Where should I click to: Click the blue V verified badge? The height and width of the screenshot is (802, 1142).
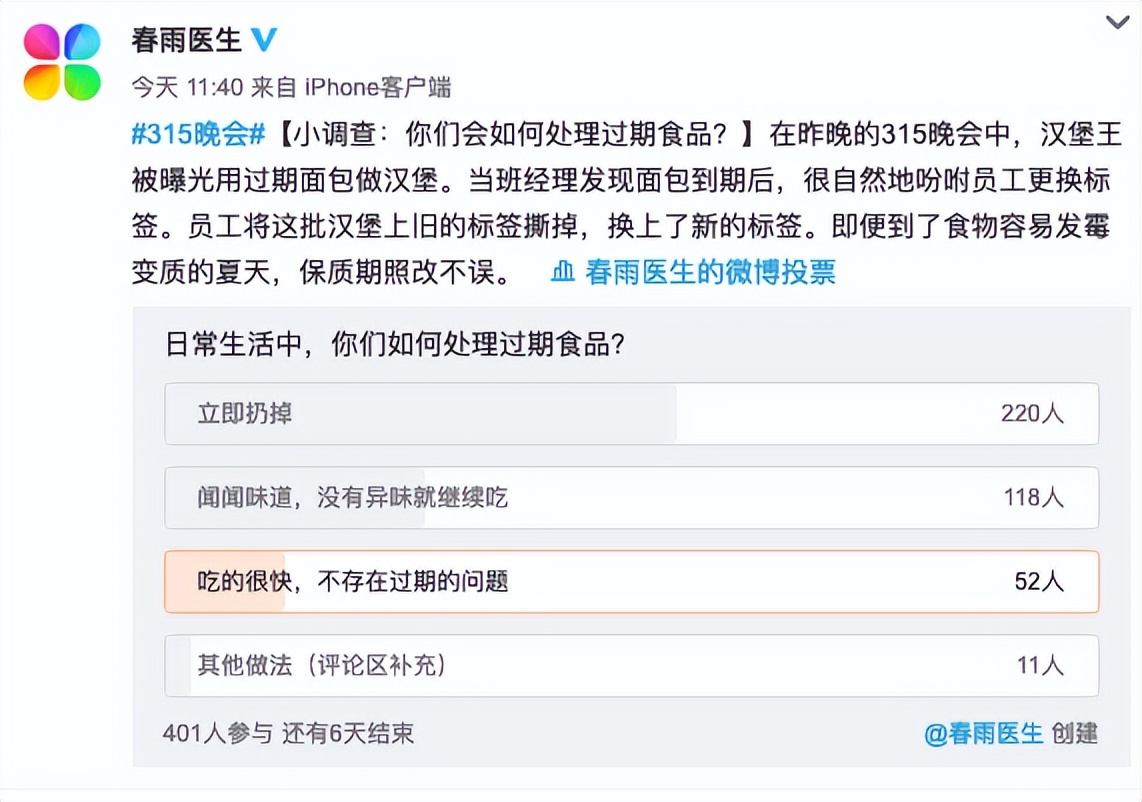tap(262, 41)
